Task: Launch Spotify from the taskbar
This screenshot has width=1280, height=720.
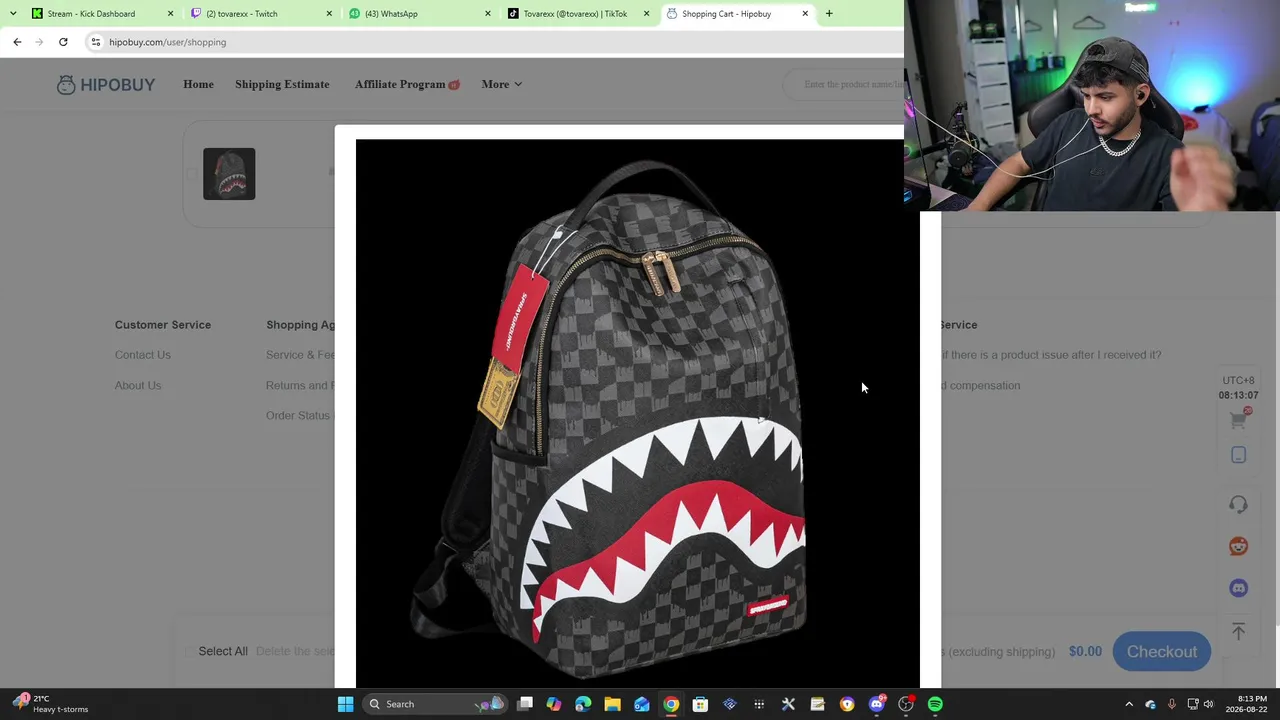Action: click(x=935, y=704)
